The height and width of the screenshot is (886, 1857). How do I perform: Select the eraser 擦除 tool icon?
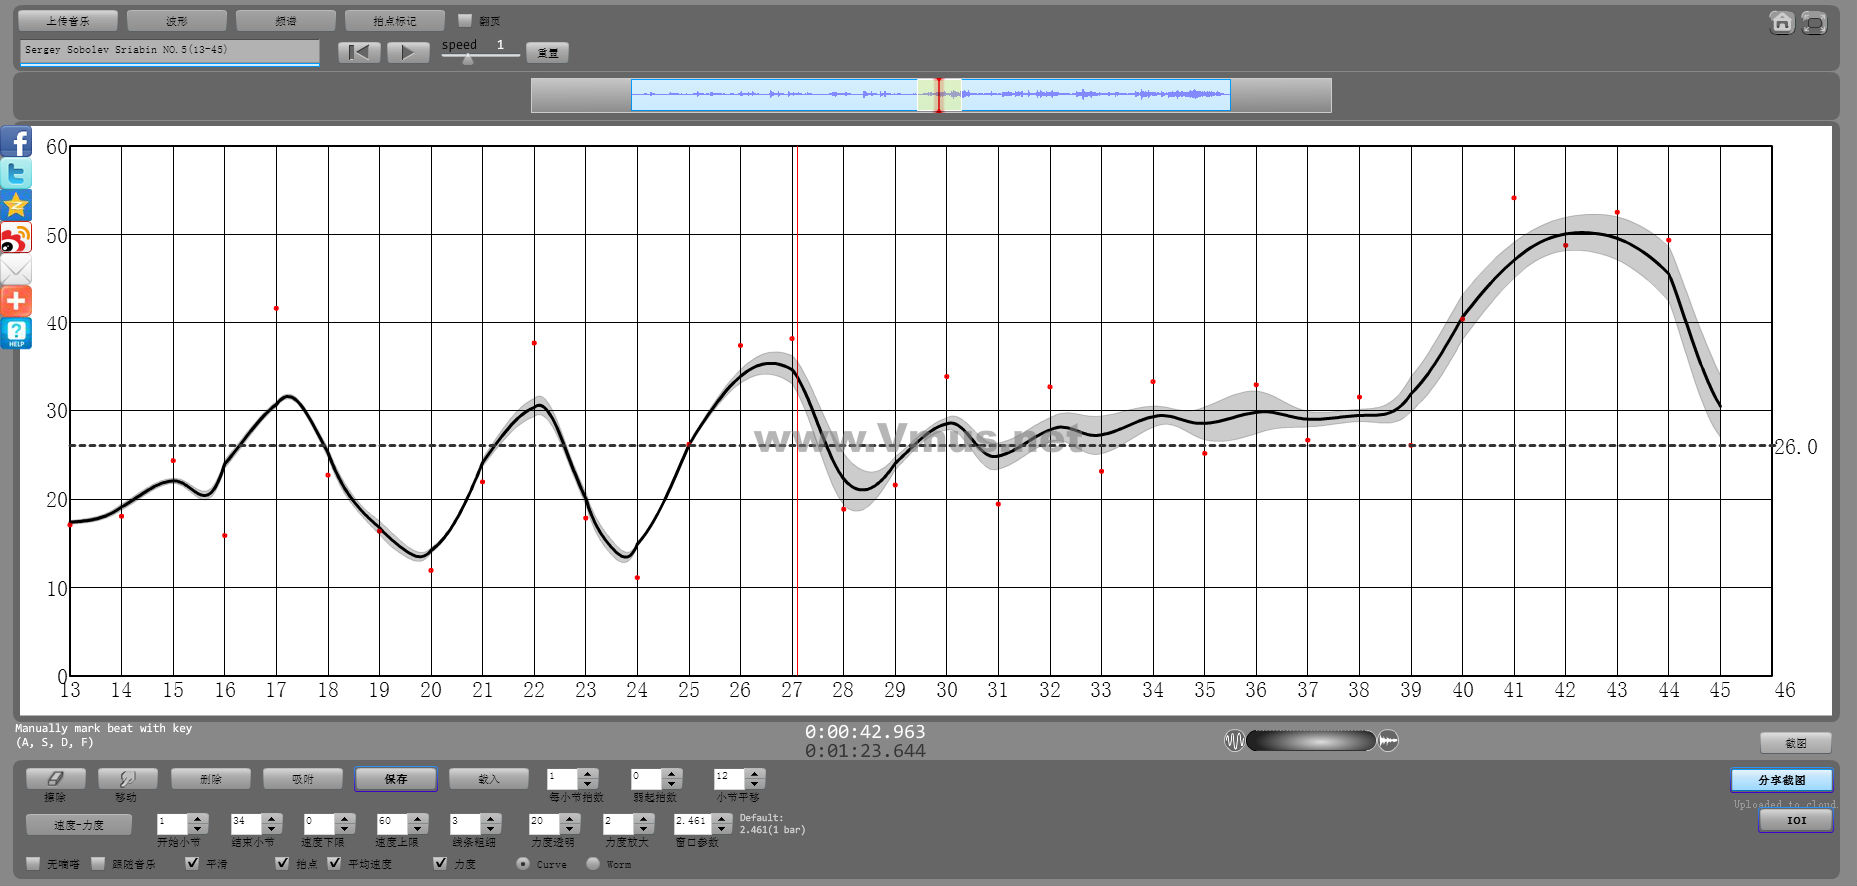[x=55, y=778]
